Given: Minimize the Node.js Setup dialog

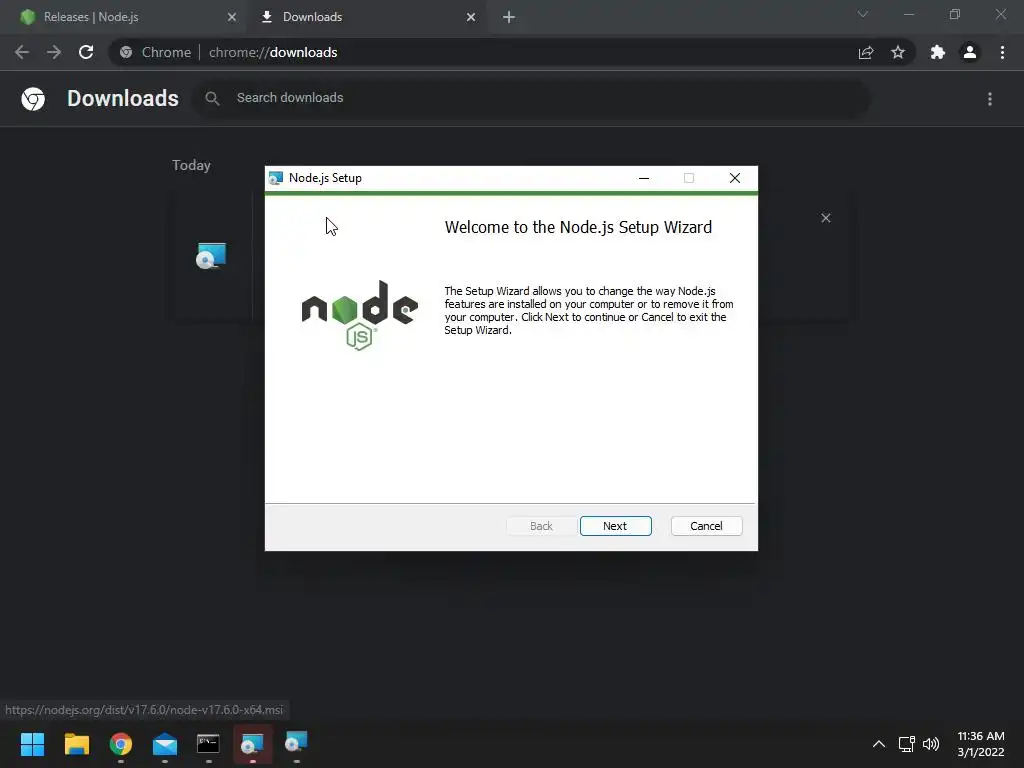Looking at the screenshot, I should pos(644,178).
